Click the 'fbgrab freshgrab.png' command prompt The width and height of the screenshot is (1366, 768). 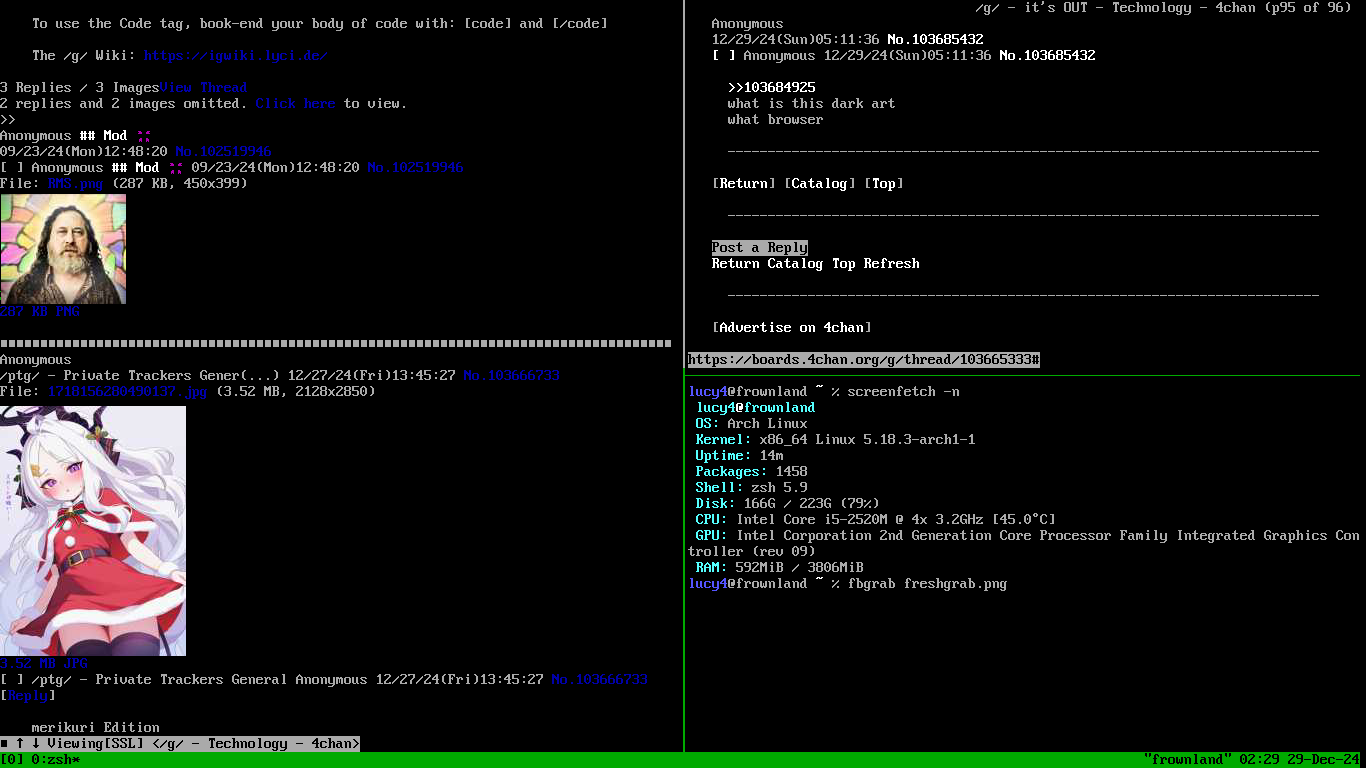927,583
